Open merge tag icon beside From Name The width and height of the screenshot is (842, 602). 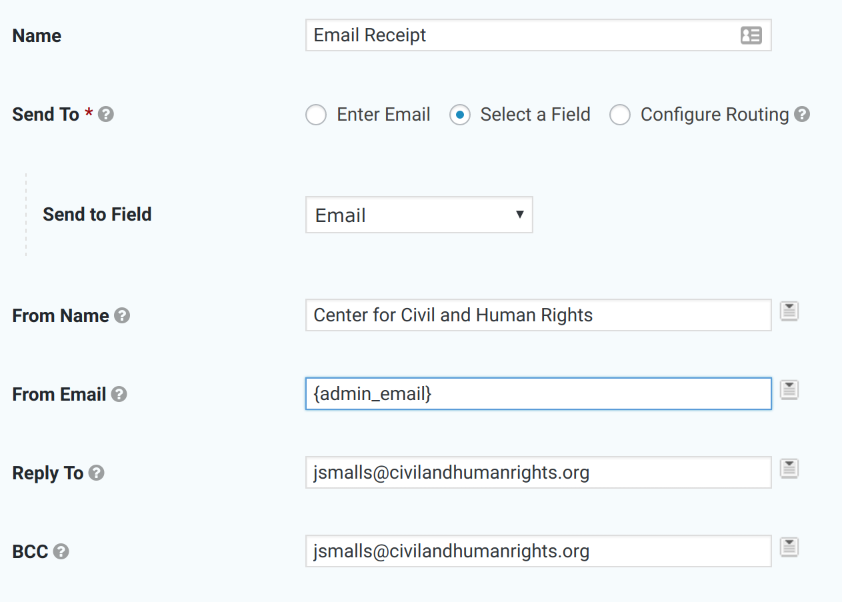[x=789, y=311]
